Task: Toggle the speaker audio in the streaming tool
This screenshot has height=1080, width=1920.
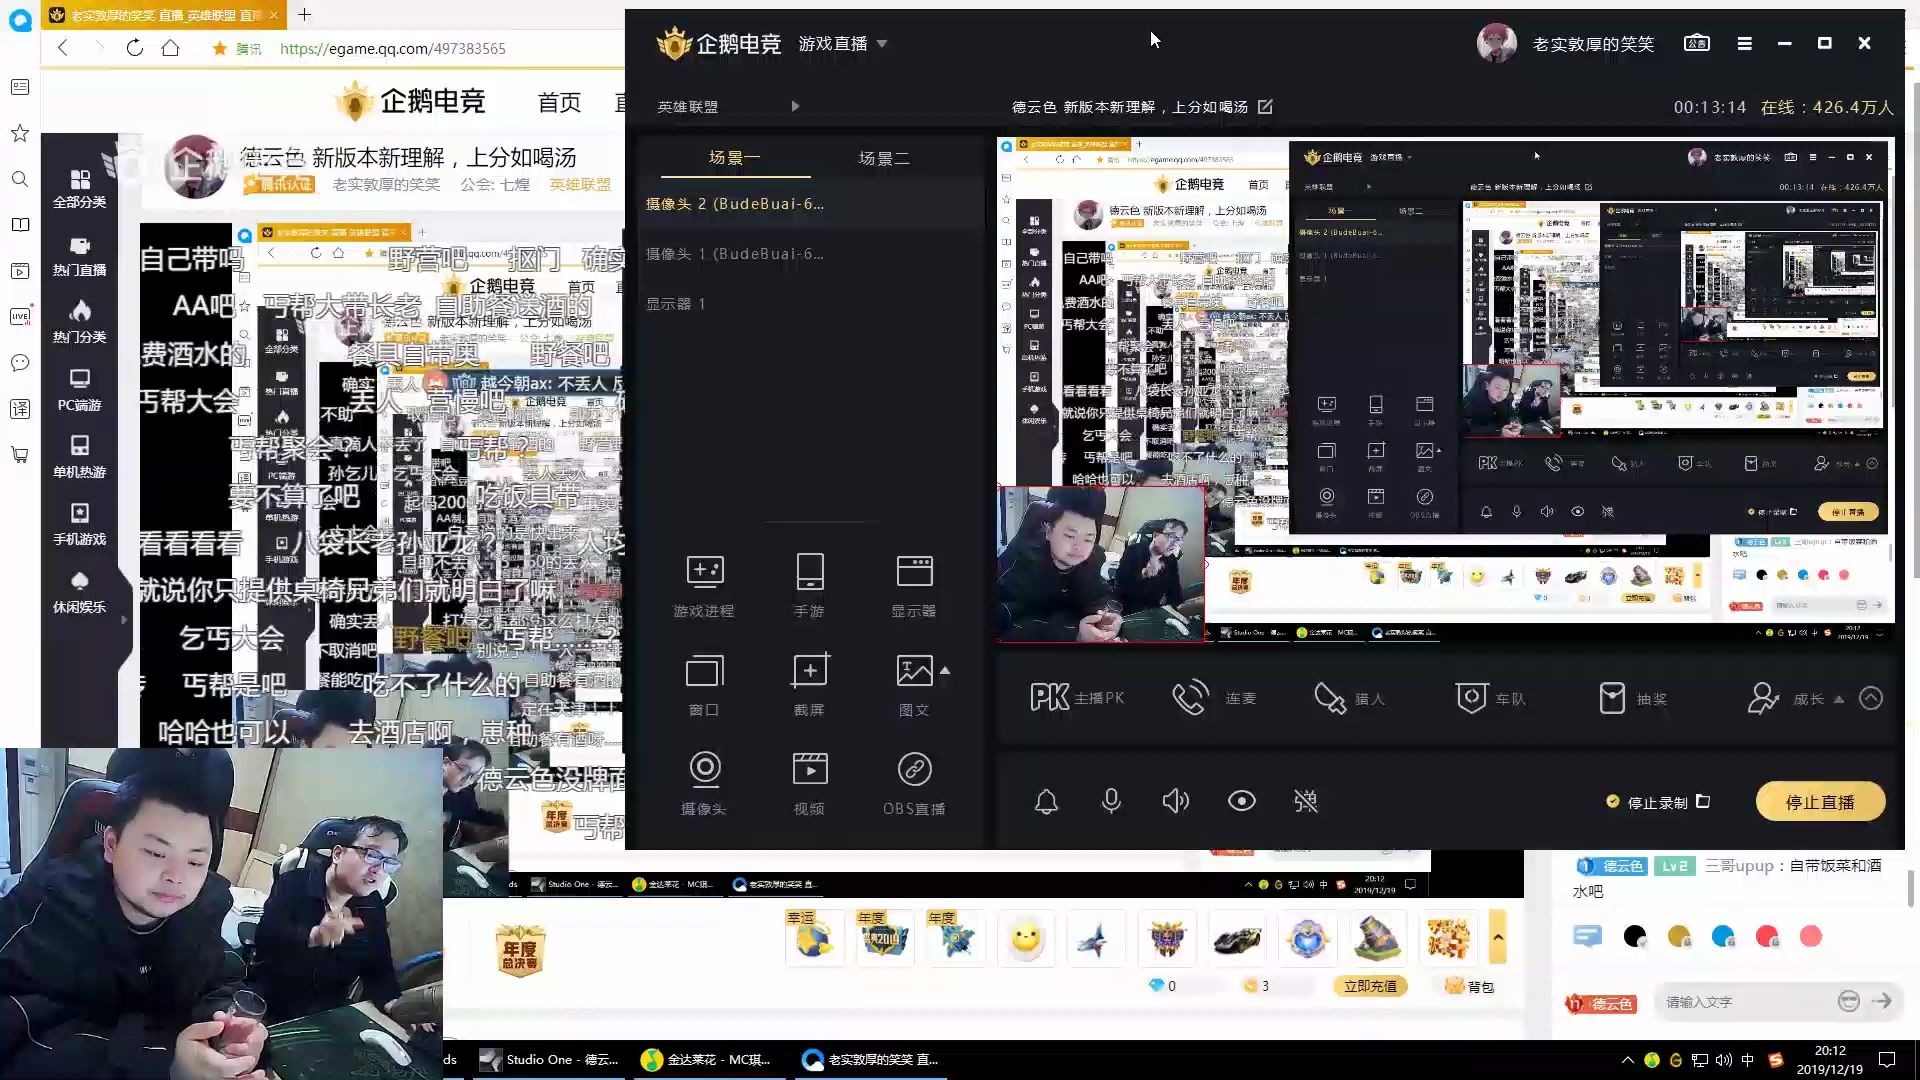Action: (x=1176, y=801)
